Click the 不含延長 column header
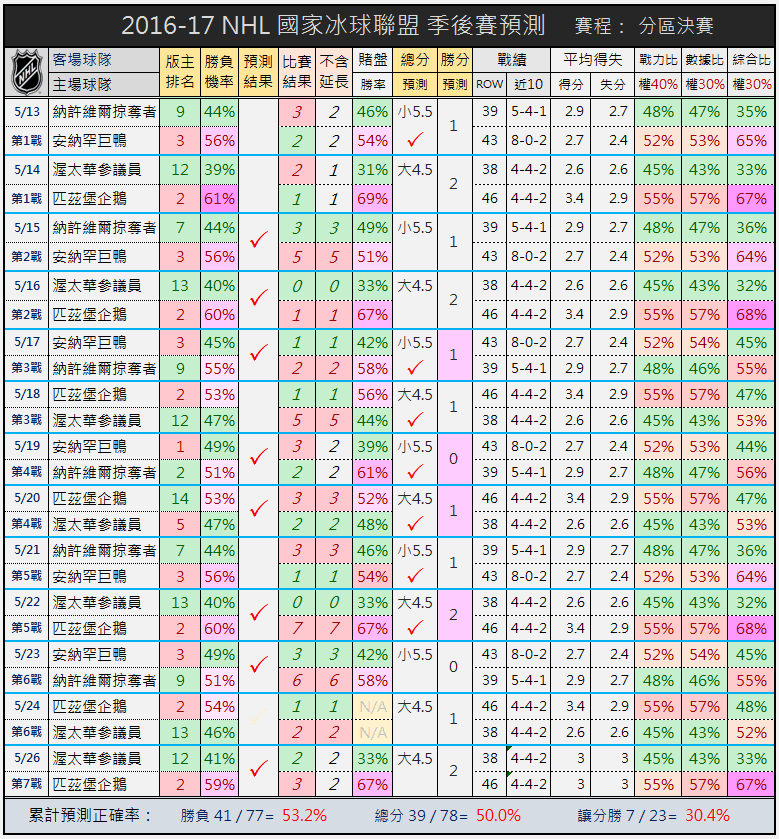779x839 pixels. click(x=334, y=72)
